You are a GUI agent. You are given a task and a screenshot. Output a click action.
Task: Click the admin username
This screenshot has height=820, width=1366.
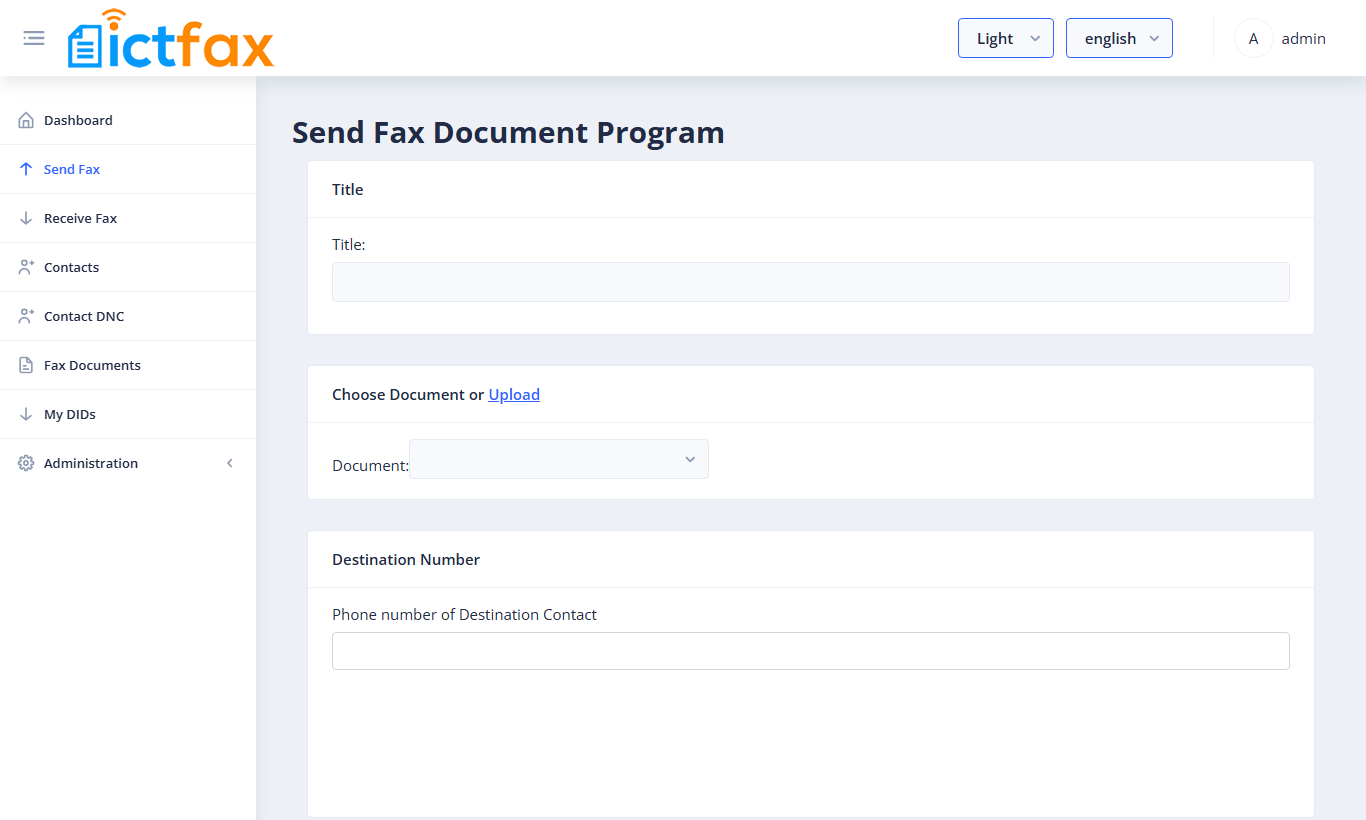pyautogui.click(x=1303, y=38)
